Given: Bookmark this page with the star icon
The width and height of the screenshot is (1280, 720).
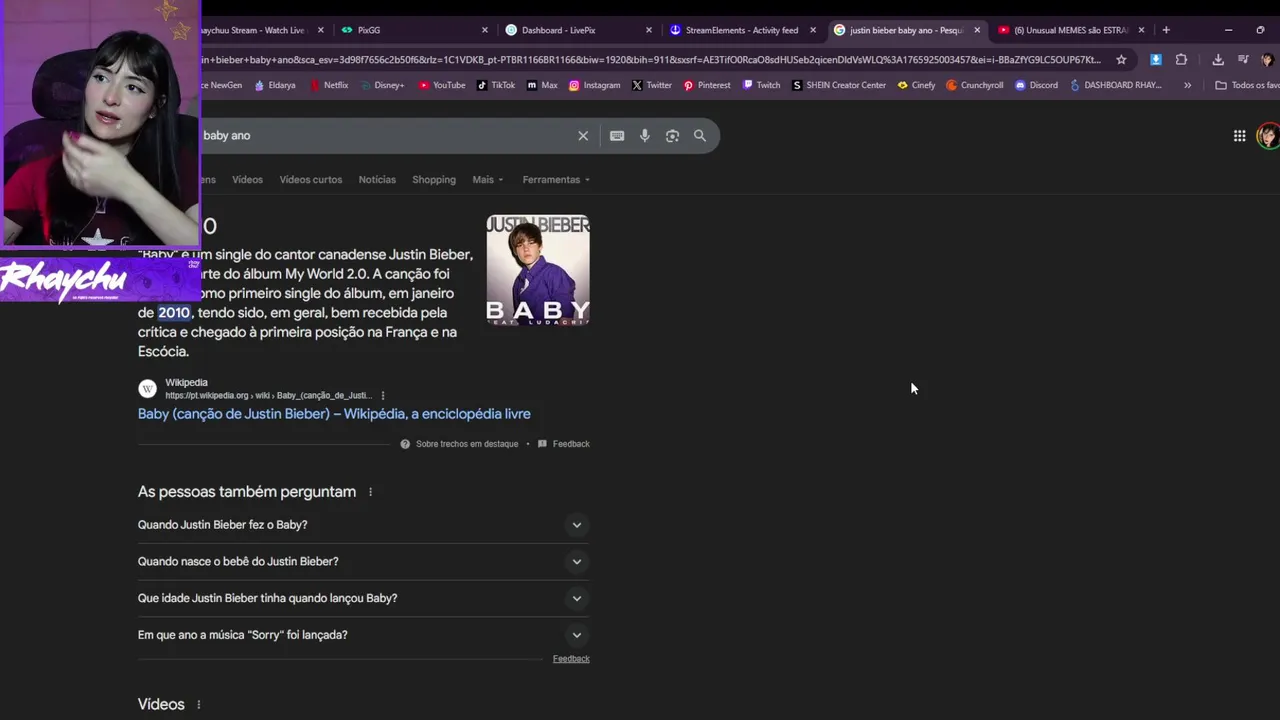Looking at the screenshot, I should point(1121,60).
